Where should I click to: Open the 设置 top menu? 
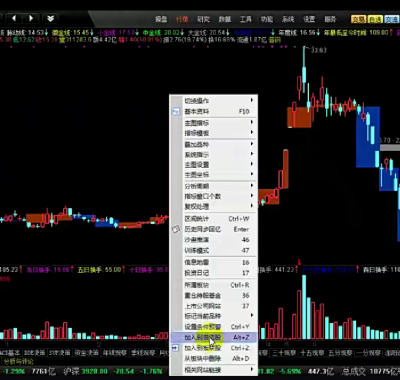[309, 19]
